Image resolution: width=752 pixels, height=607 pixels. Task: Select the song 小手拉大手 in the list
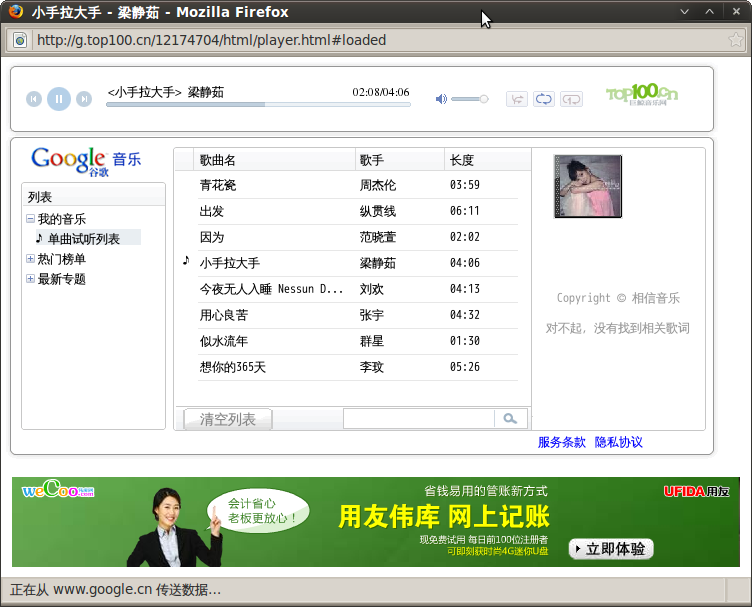pyautogui.click(x=230, y=263)
